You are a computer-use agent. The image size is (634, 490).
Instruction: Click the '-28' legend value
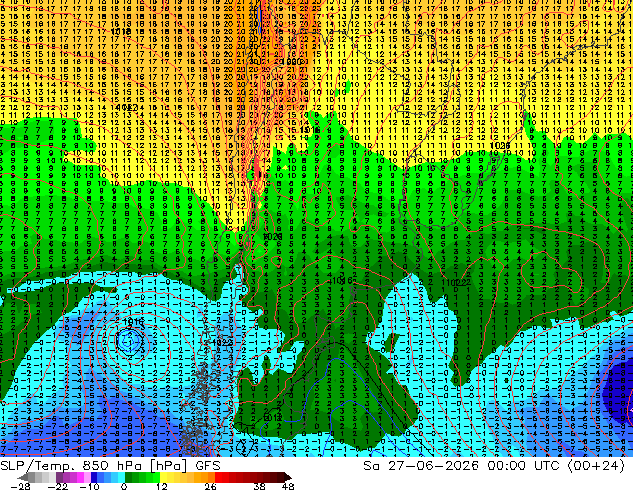(x=20, y=486)
